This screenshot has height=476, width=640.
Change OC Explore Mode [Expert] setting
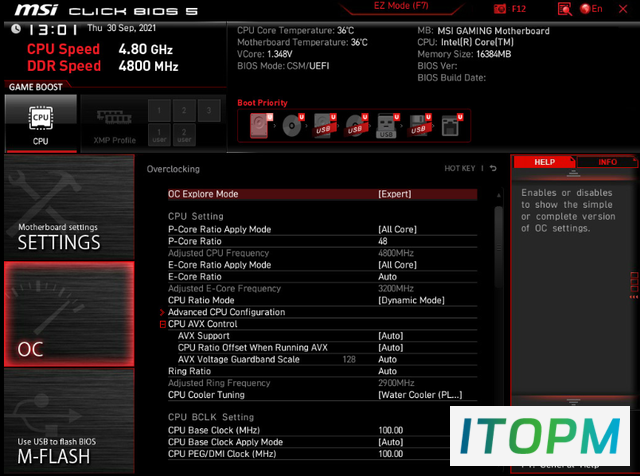322,194
